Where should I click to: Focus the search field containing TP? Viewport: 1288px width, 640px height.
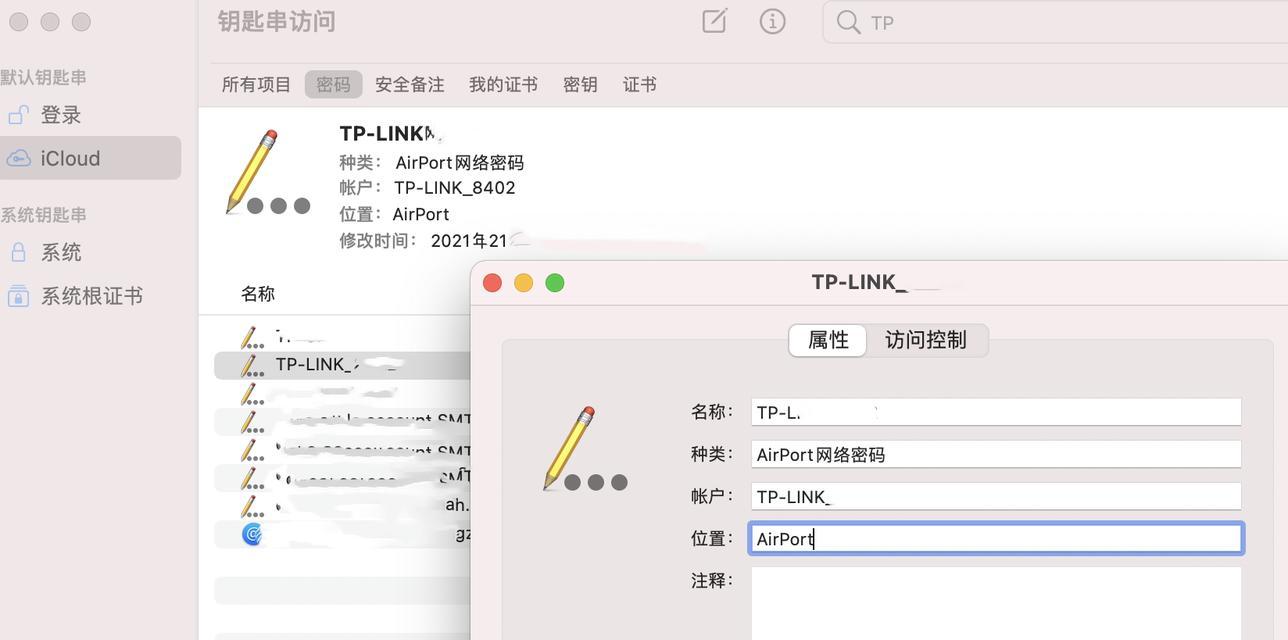point(1055,22)
